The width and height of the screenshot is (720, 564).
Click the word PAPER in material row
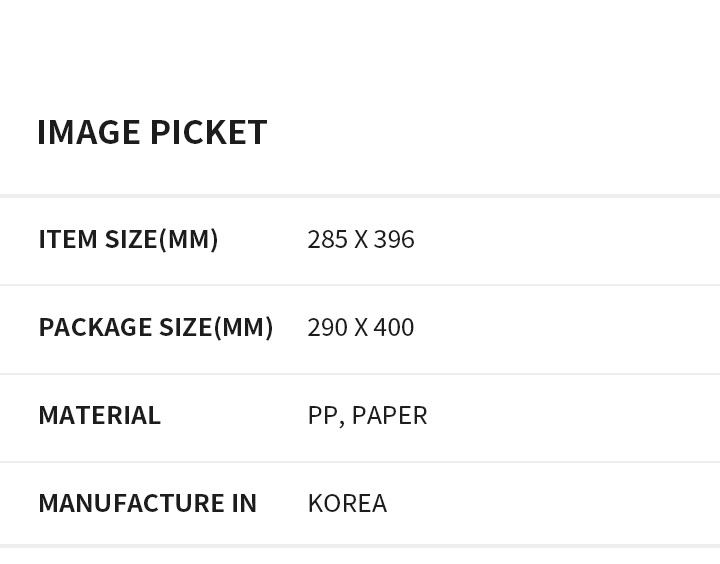389,416
